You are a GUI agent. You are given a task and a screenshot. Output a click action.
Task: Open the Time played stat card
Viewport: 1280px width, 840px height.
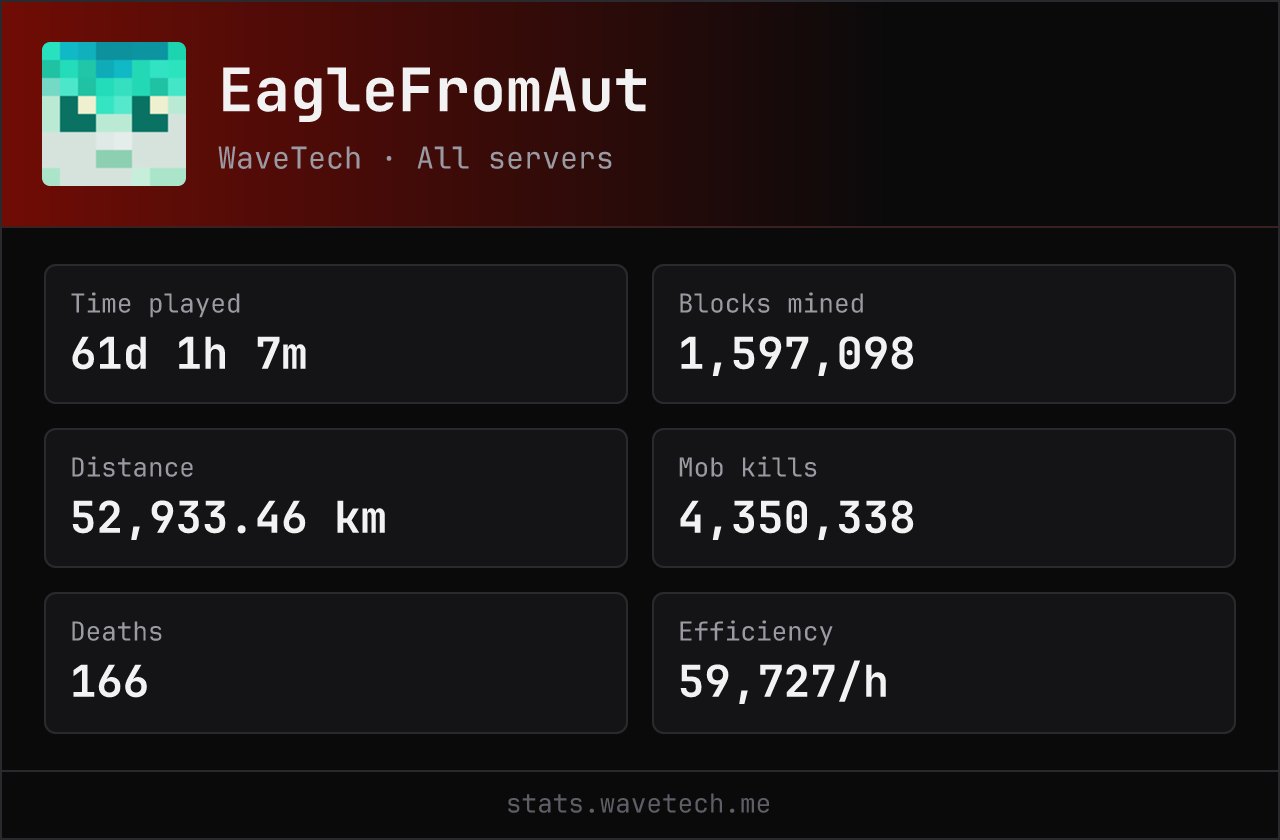pyautogui.click(x=336, y=334)
